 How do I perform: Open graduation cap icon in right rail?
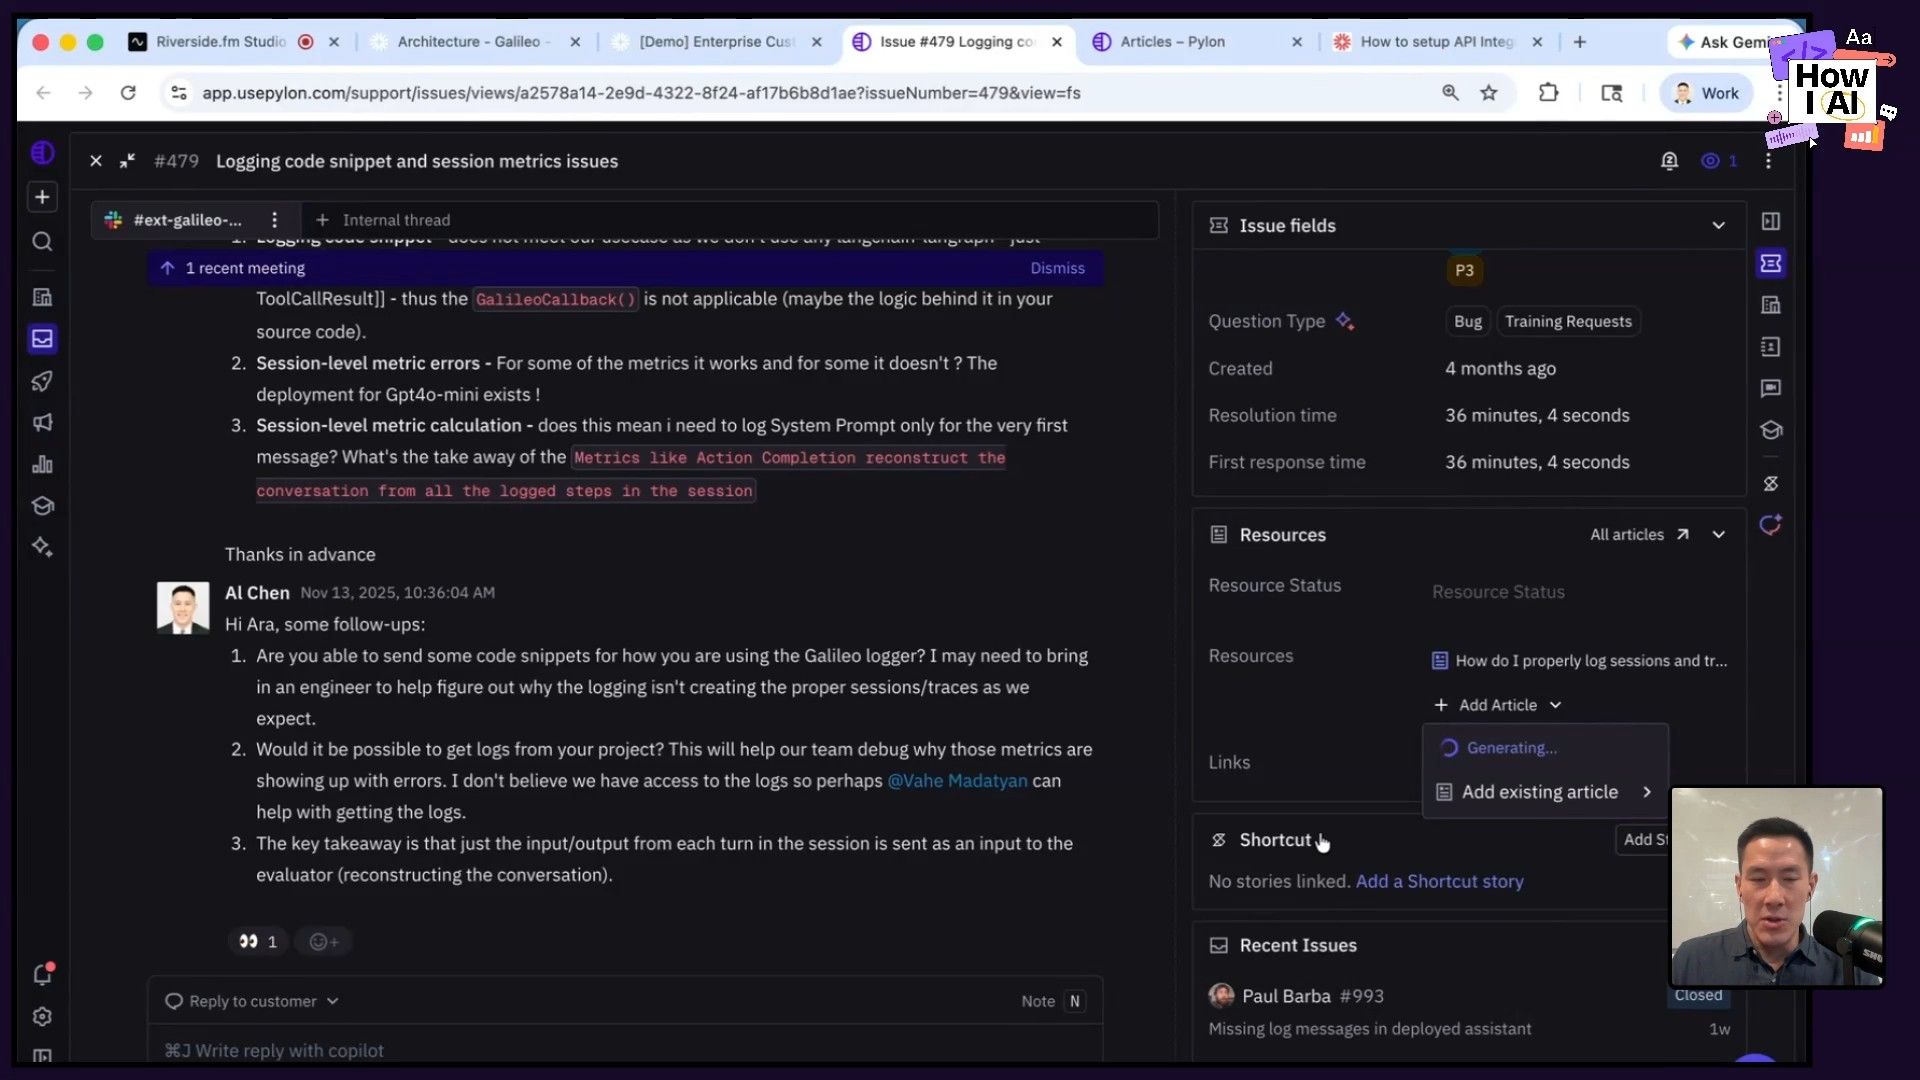pyautogui.click(x=1771, y=430)
